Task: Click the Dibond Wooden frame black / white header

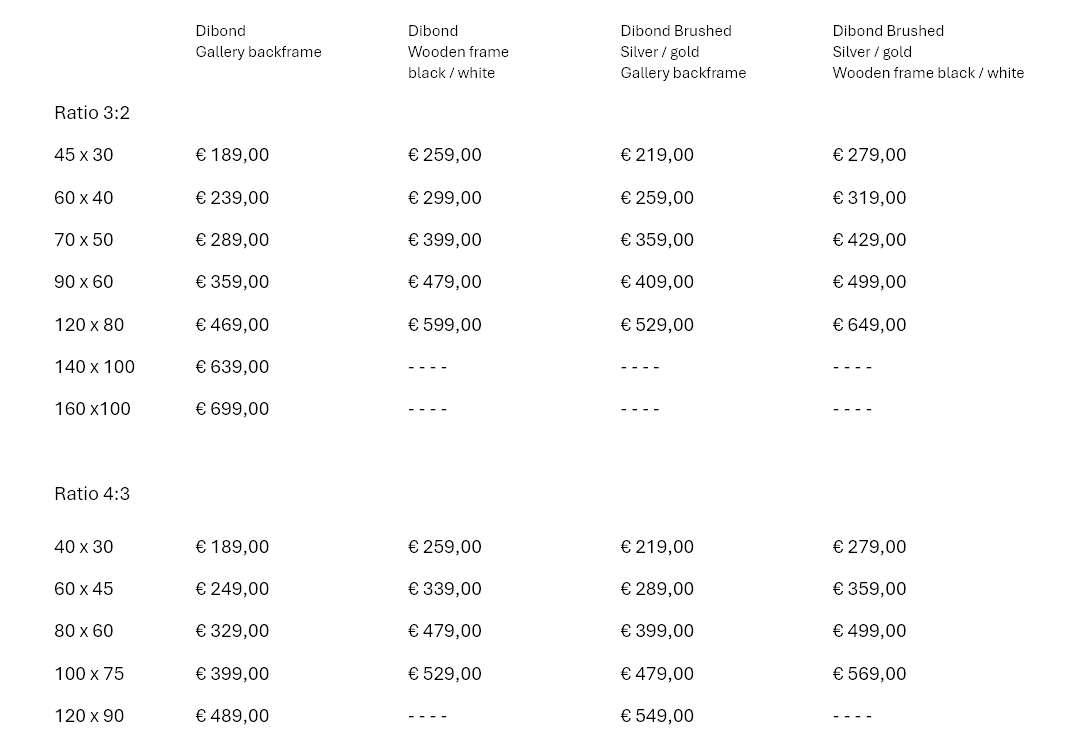Action: point(458,52)
